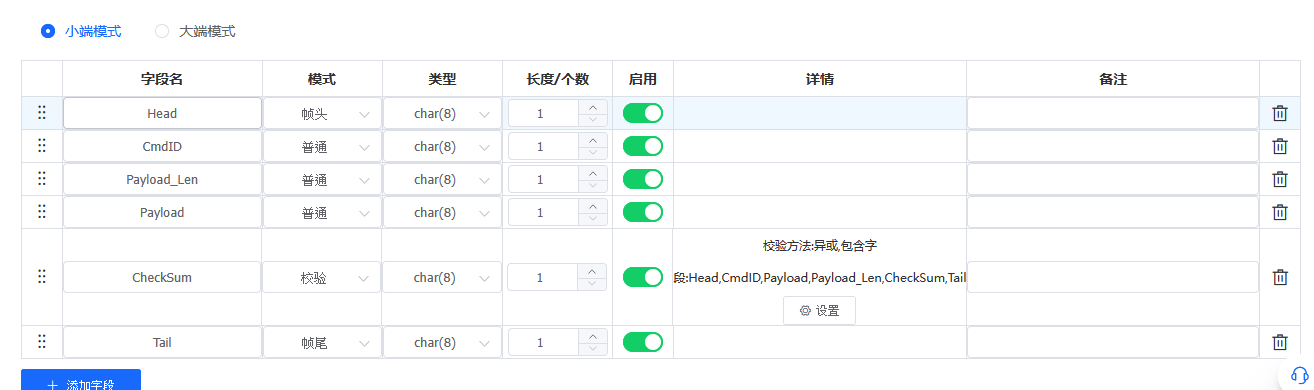This screenshot has width=1314, height=390.
Task: Increase the length value for Head
Action: [x=593, y=107]
